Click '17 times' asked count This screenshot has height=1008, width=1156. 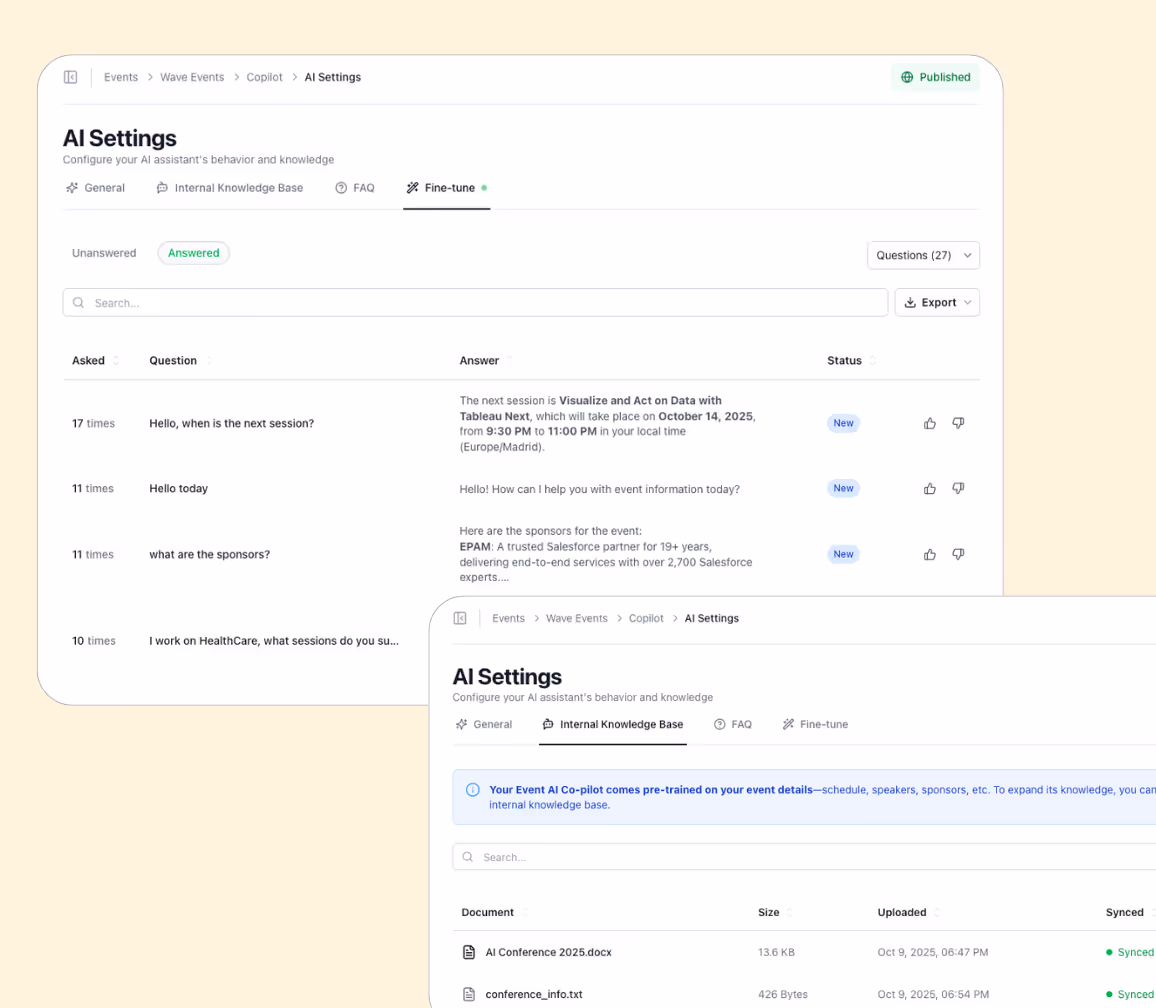click(94, 423)
